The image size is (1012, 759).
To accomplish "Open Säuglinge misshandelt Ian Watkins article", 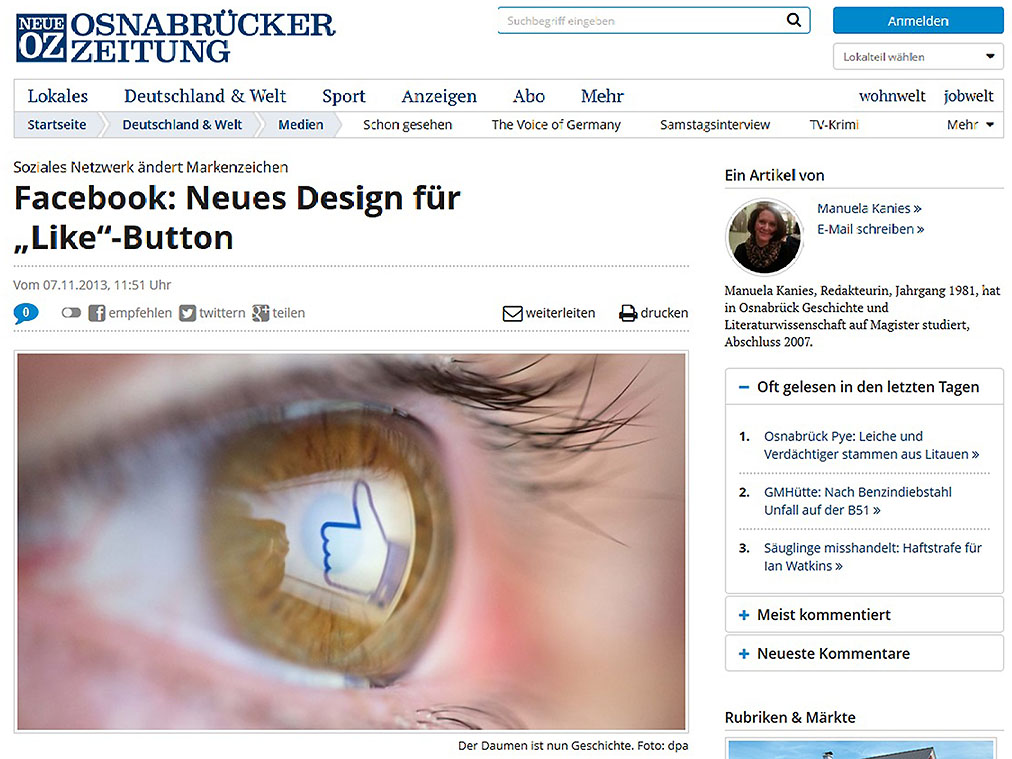I will (x=873, y=557).
